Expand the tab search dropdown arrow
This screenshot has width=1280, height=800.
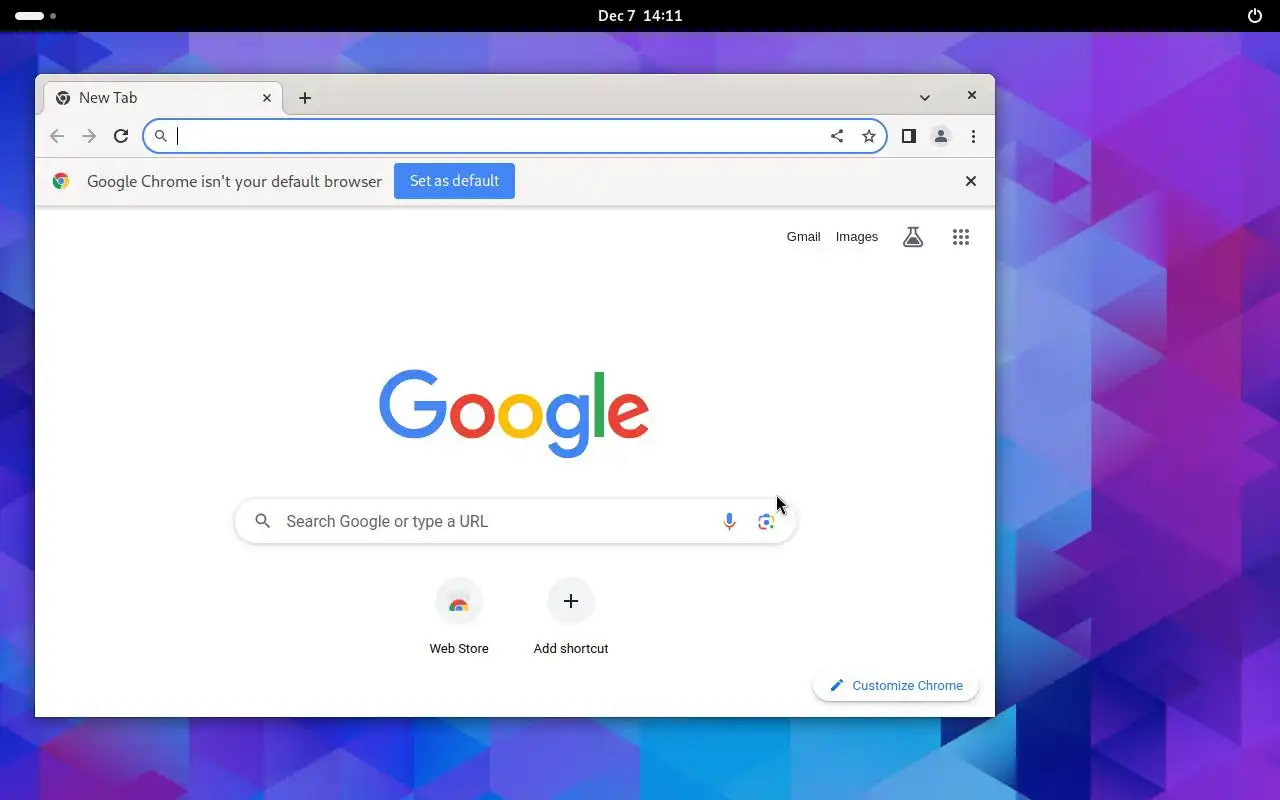925,97
